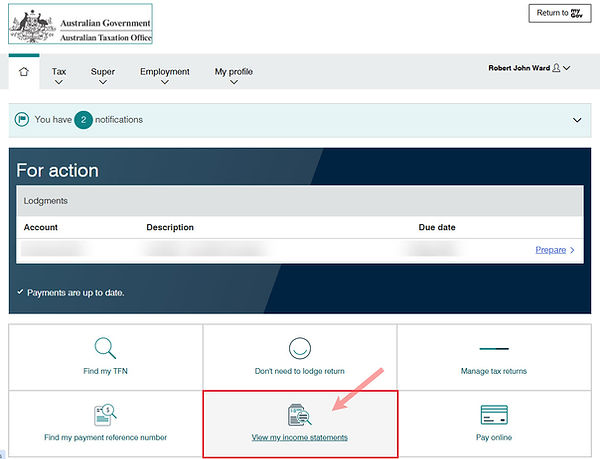600x459 pixels.
Task: Open Find my TFN link
Action: [x=105, y=371]
